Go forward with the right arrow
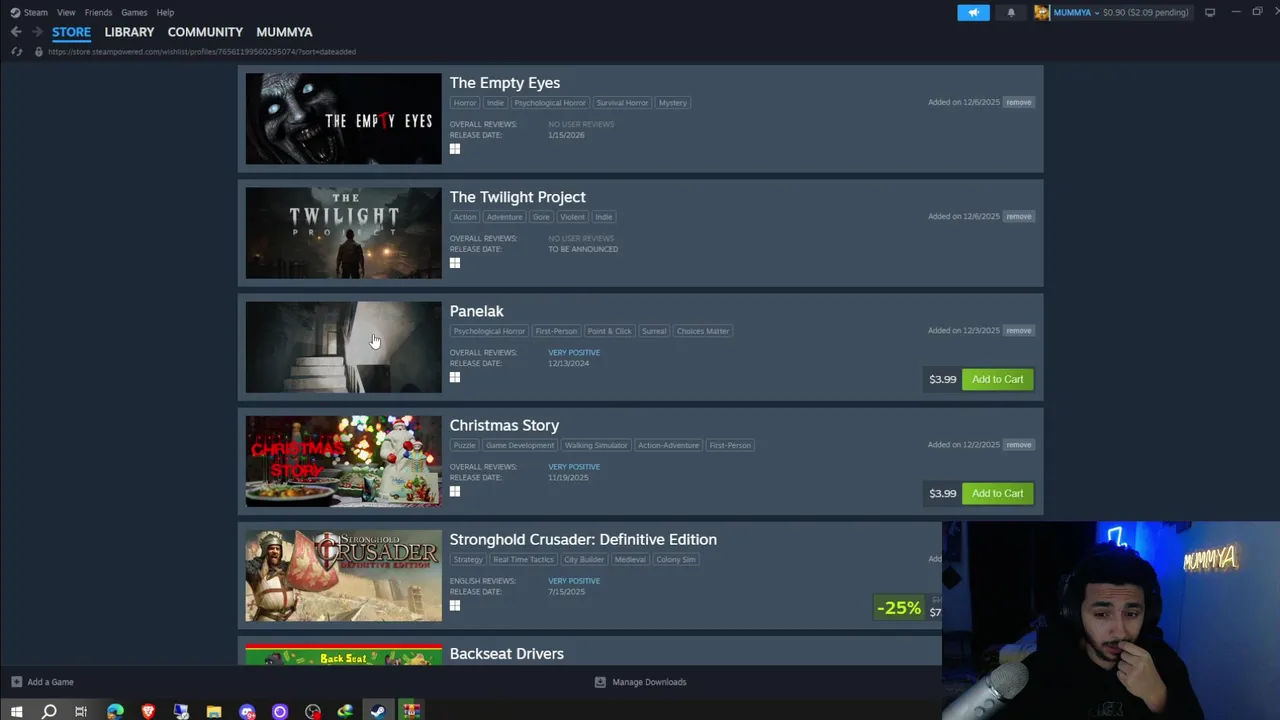 (x=37, y=32)
